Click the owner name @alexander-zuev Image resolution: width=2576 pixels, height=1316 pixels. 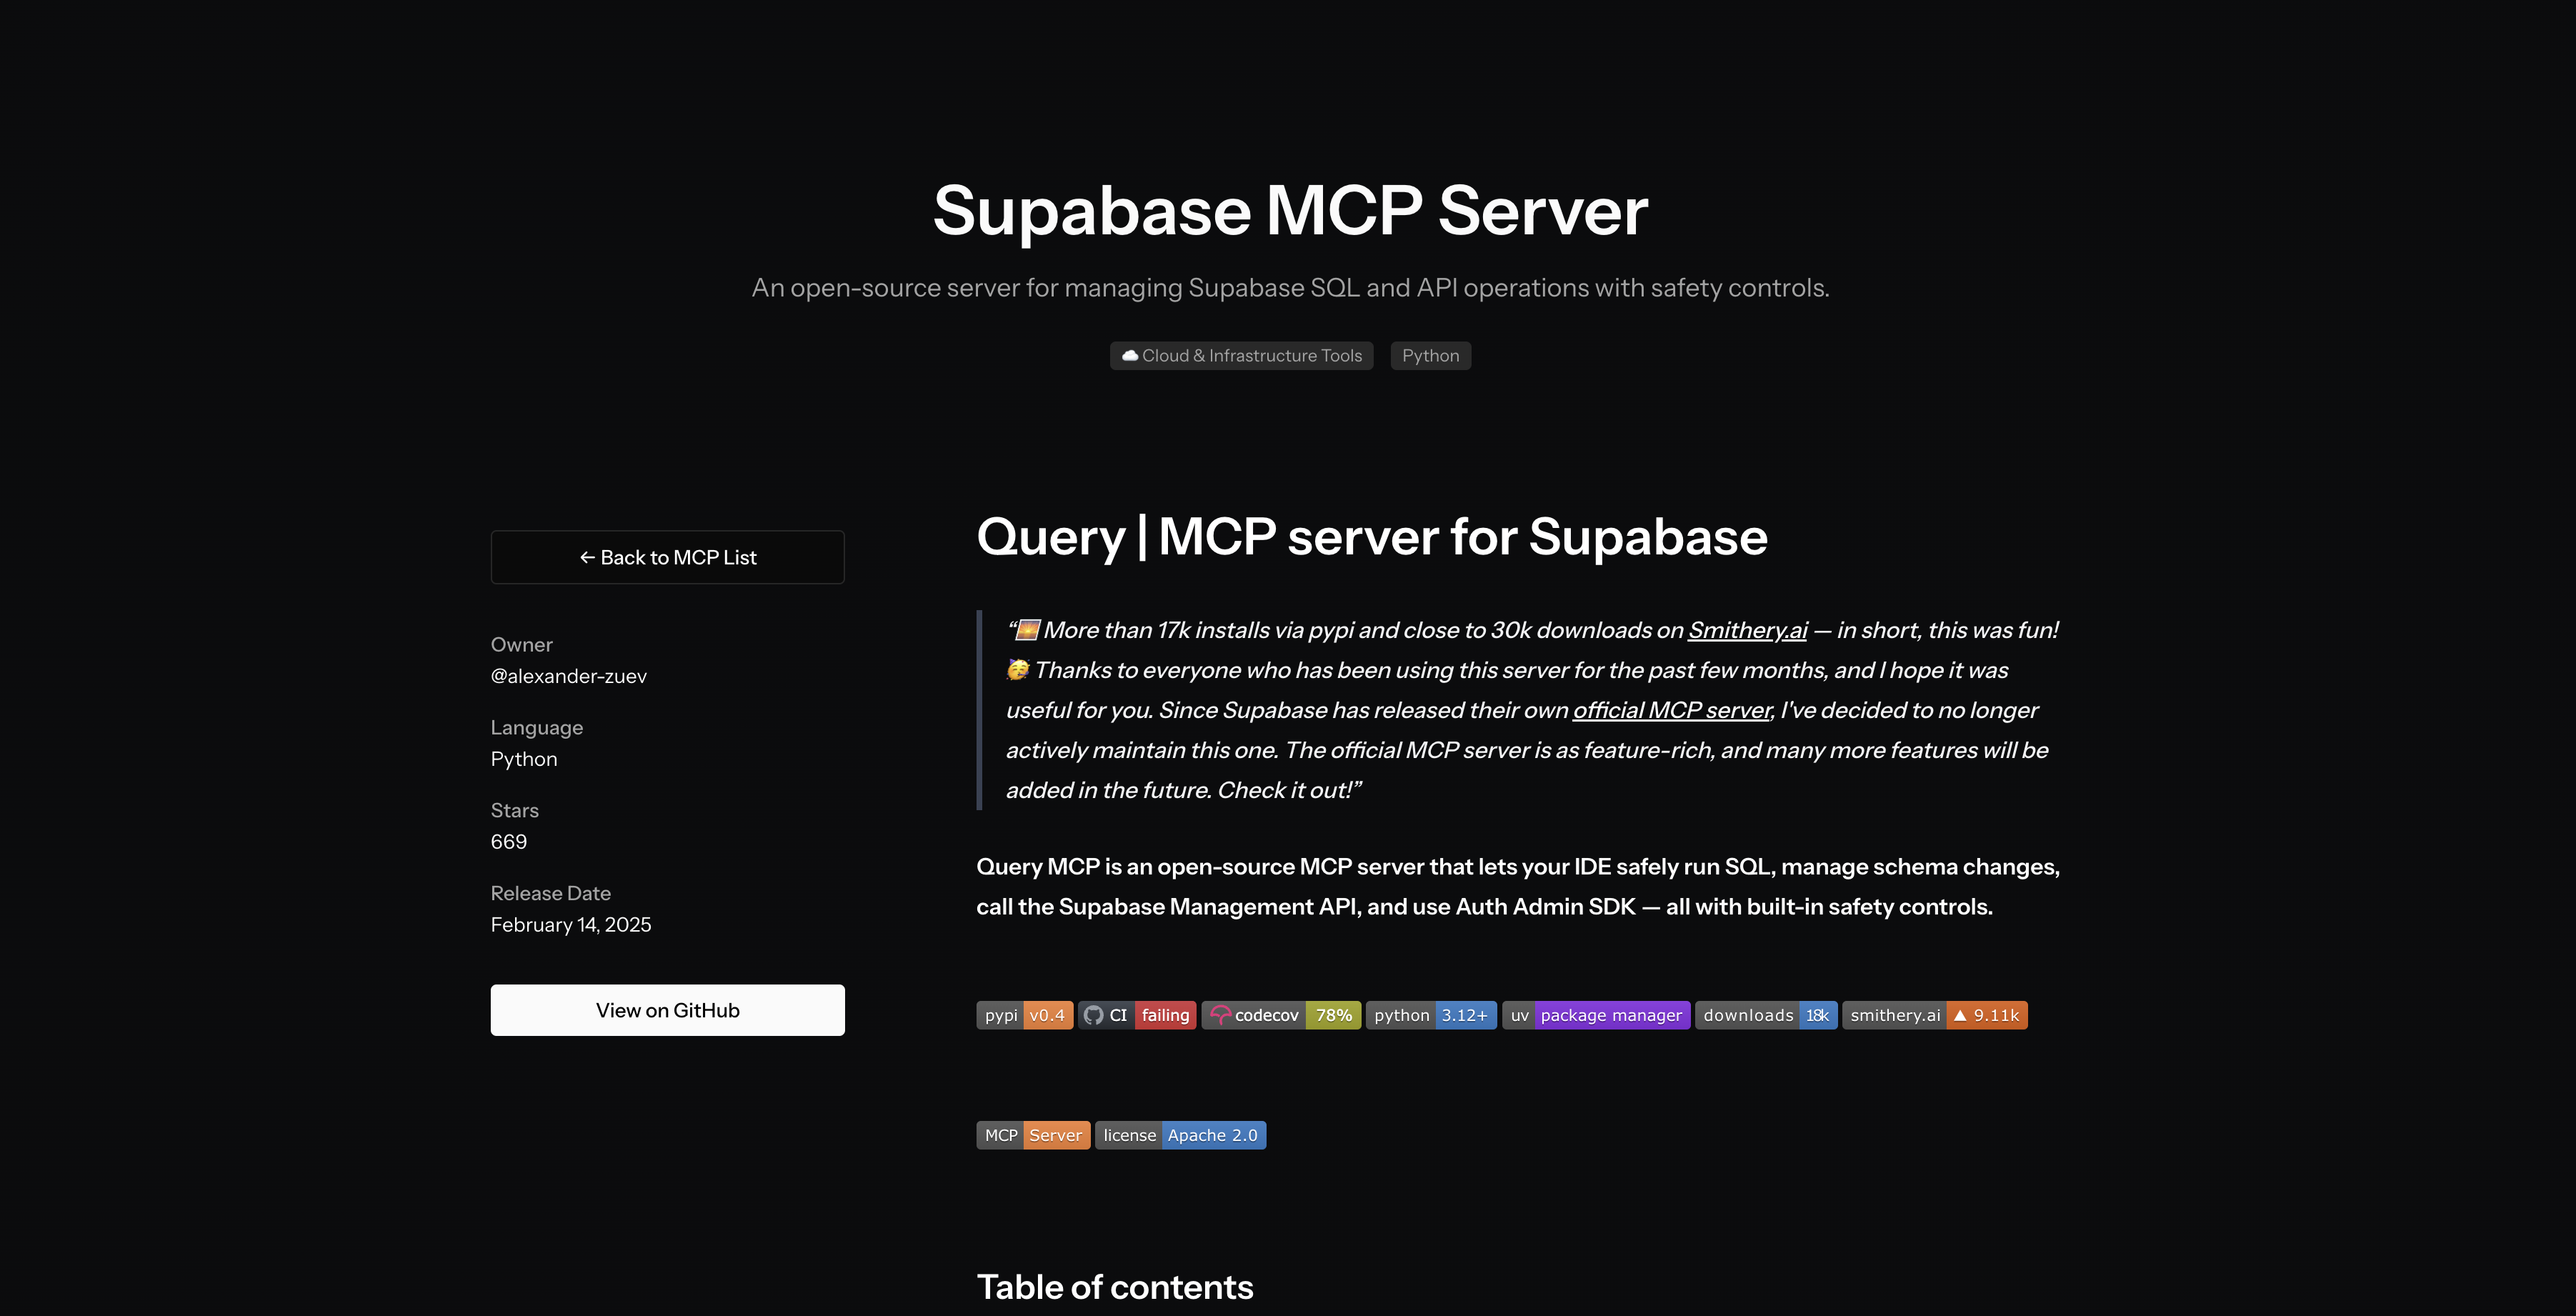click(x=568, y=676)
